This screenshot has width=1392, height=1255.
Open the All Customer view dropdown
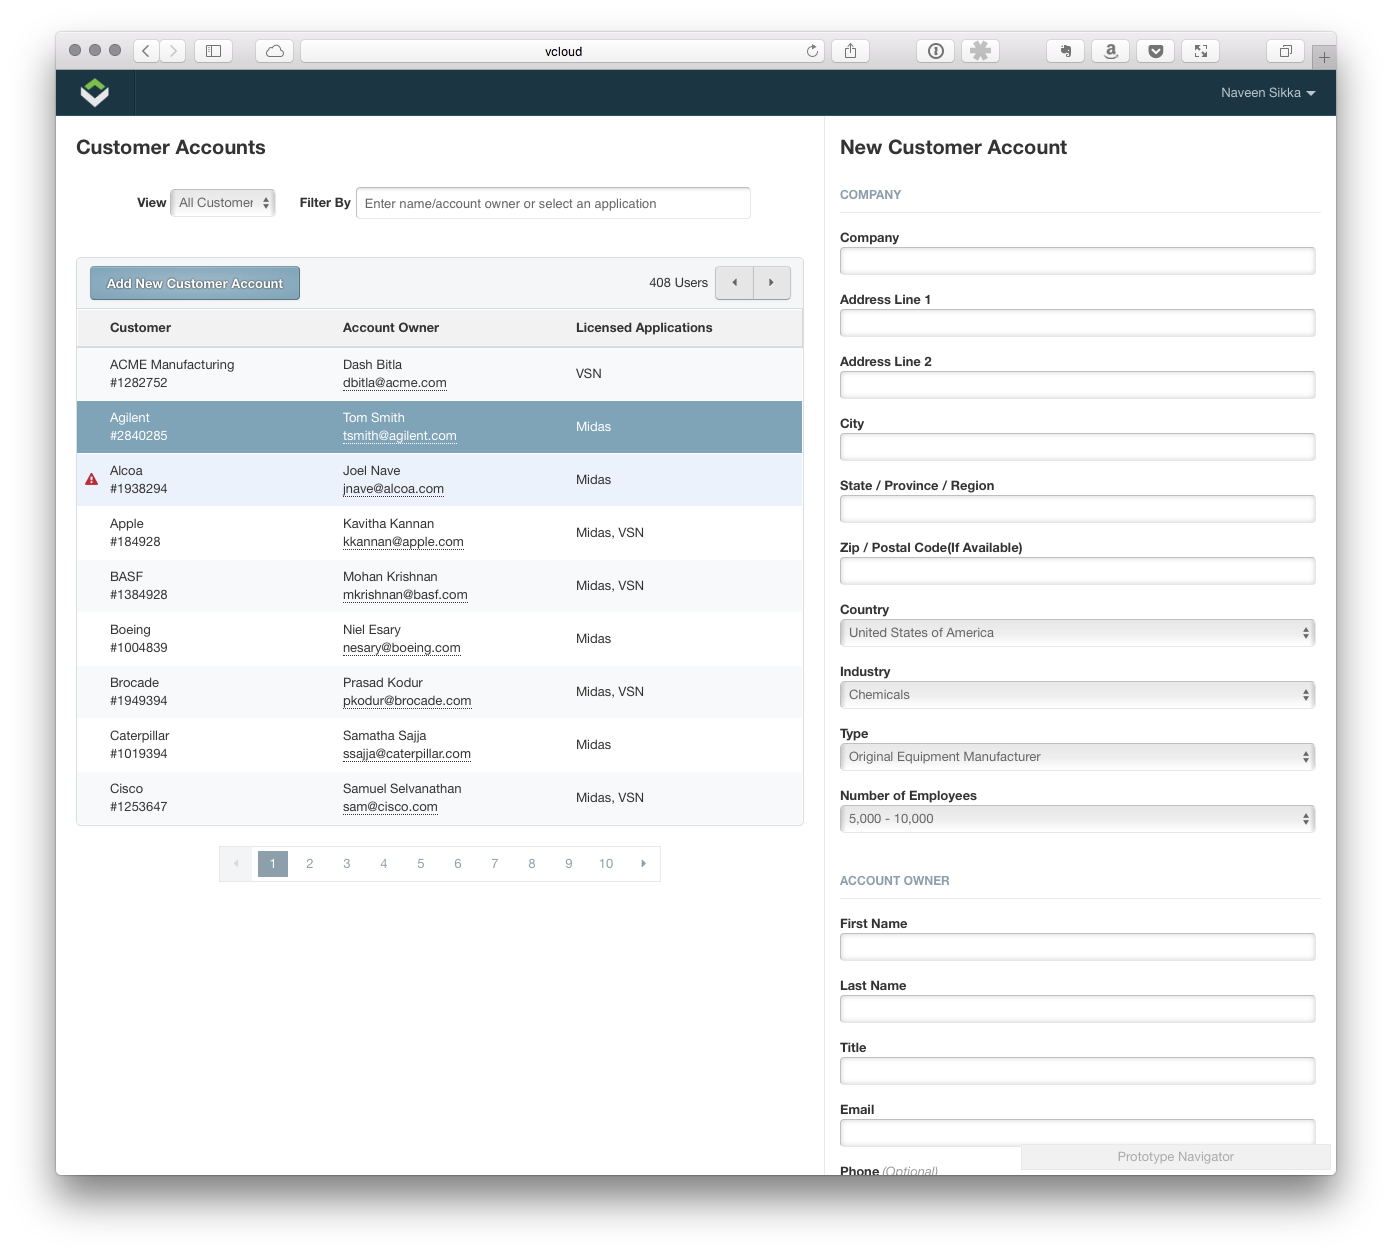(x=223, y=203)
